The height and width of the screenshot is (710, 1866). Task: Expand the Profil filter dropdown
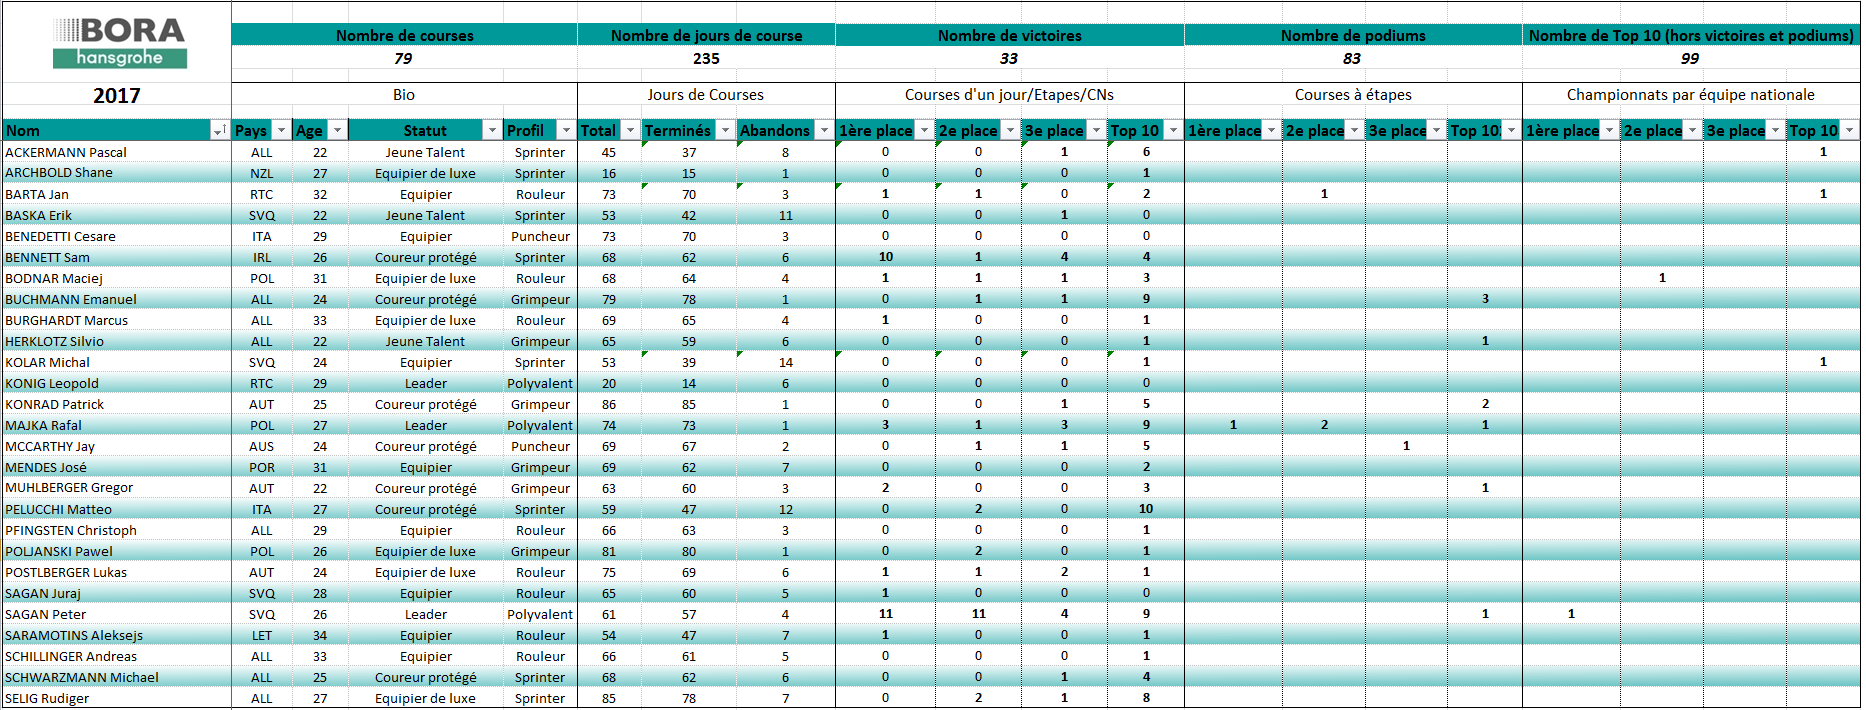567,131
